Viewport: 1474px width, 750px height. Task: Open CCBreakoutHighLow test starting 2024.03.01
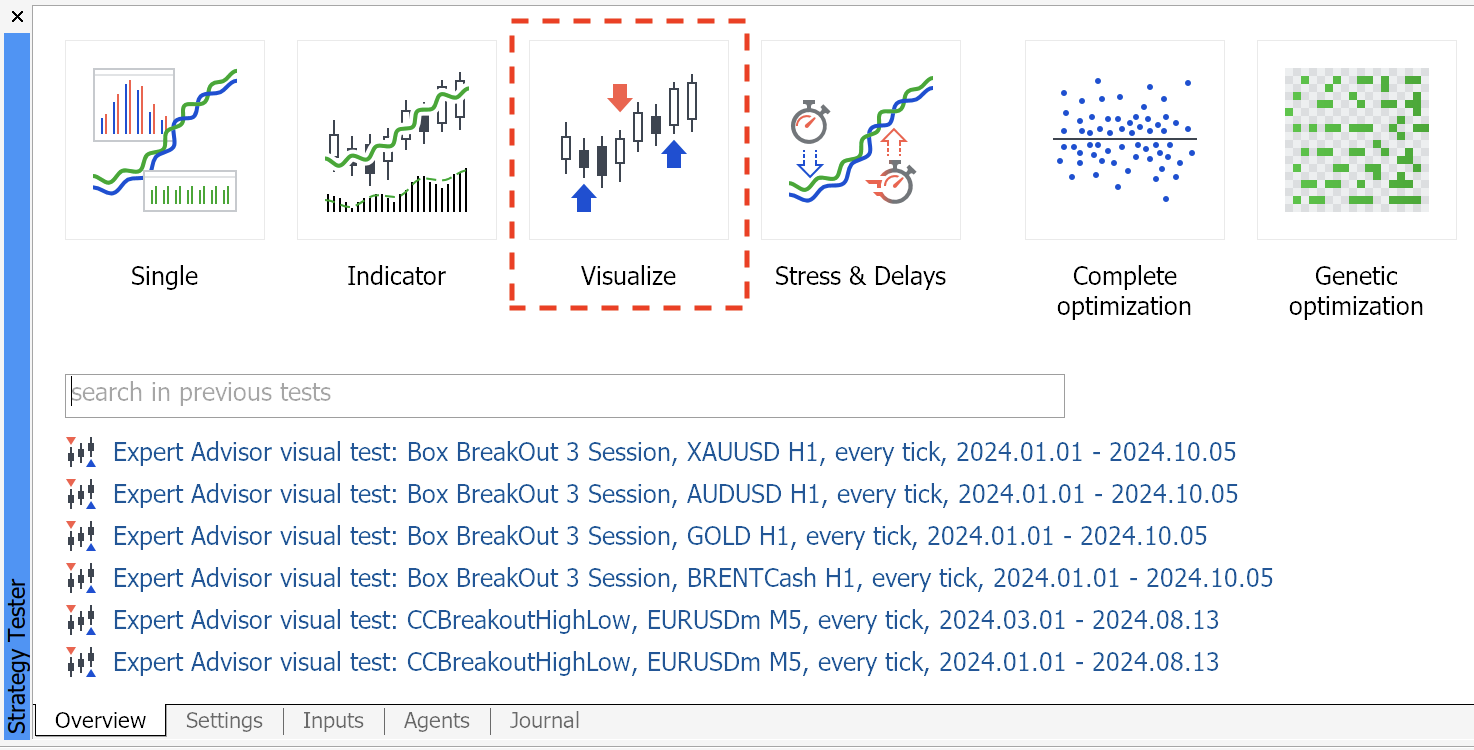[x=666, y=621]
